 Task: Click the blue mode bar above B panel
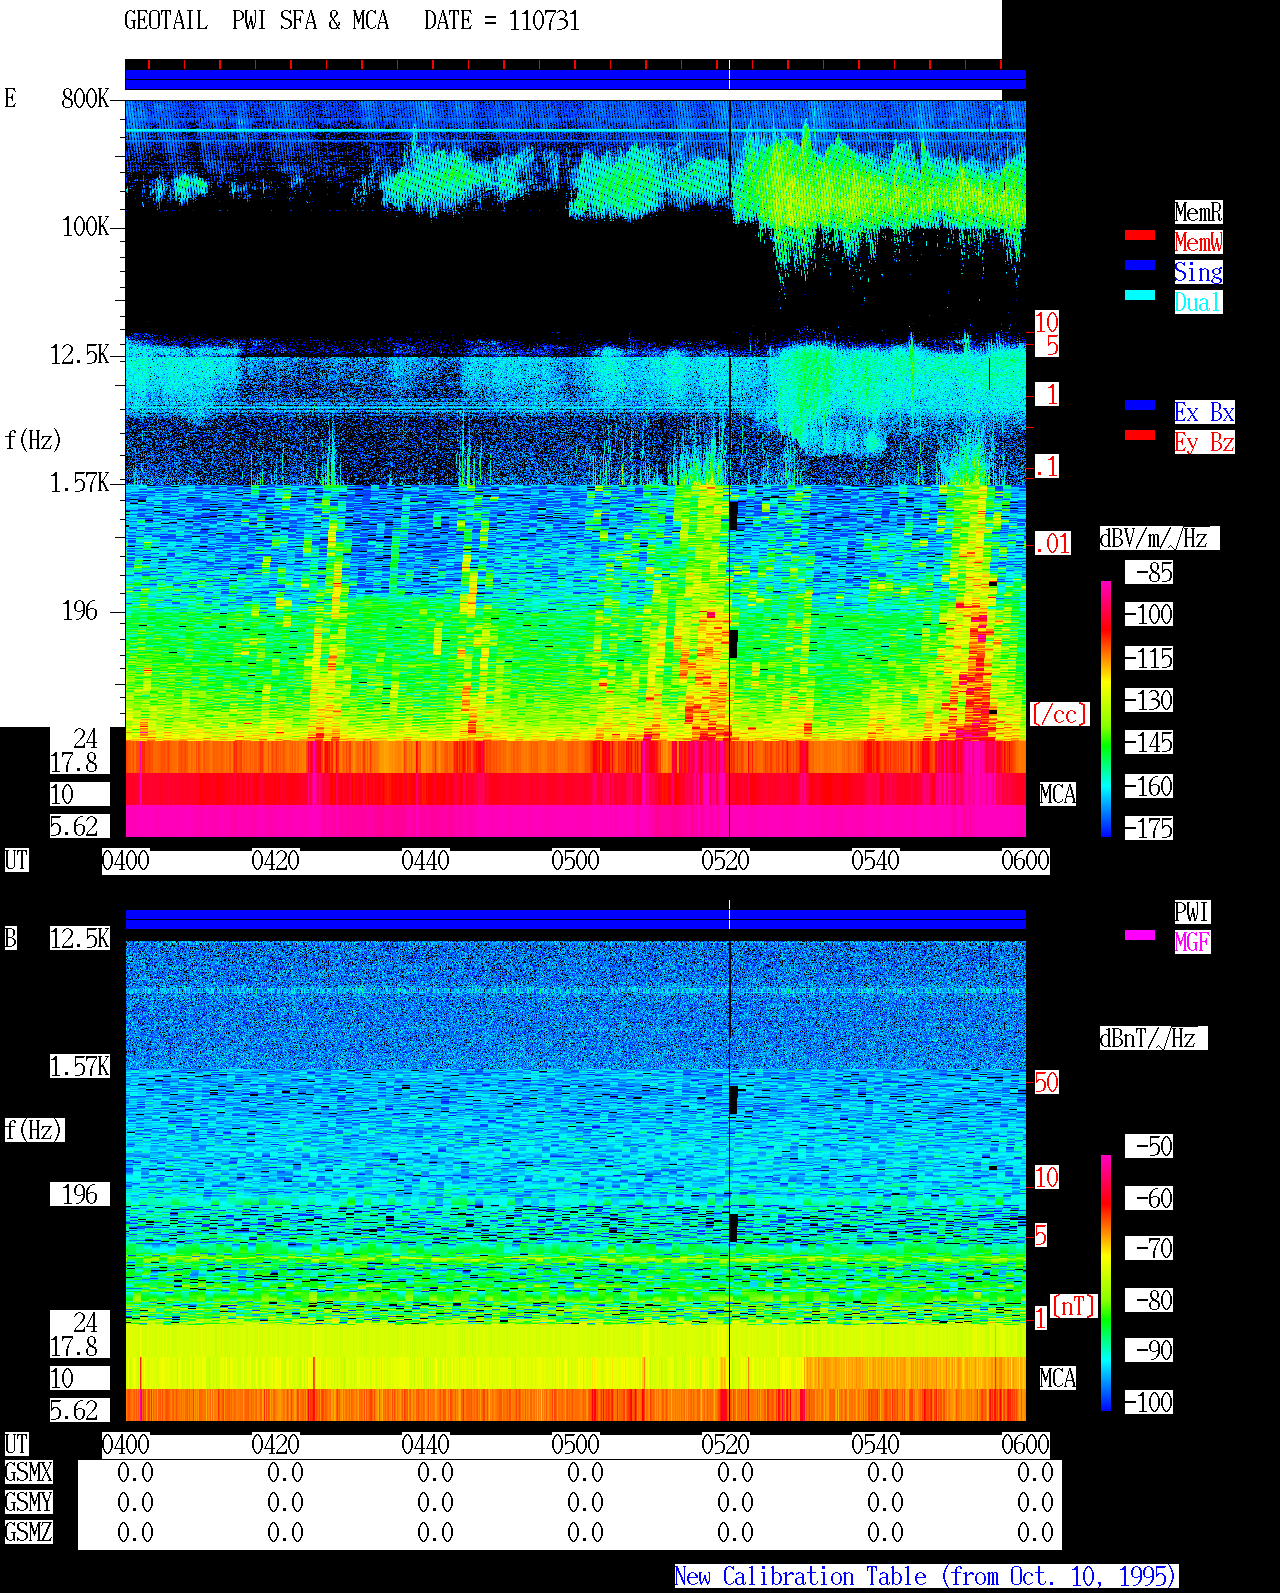click(575, 919)
